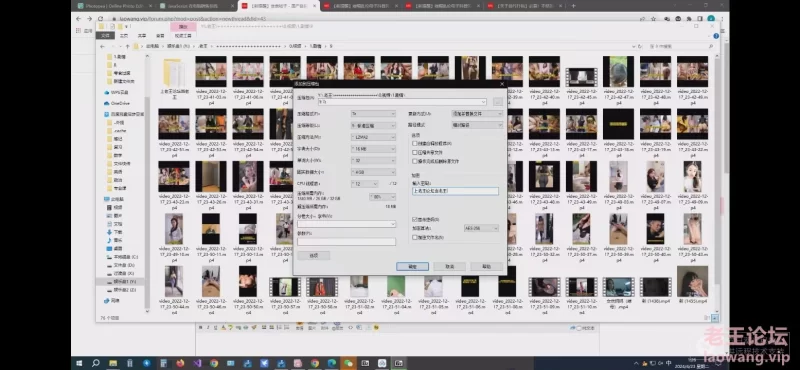
Task: Open the archive format 7z dropdown
Action: point(373,113)
